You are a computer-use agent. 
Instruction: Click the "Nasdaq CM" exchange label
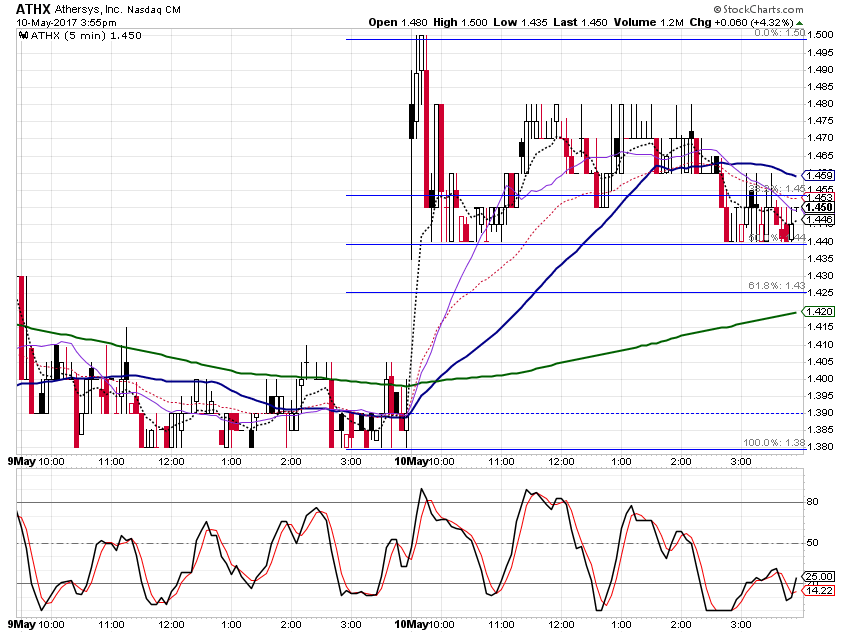[x=154, y=10]
